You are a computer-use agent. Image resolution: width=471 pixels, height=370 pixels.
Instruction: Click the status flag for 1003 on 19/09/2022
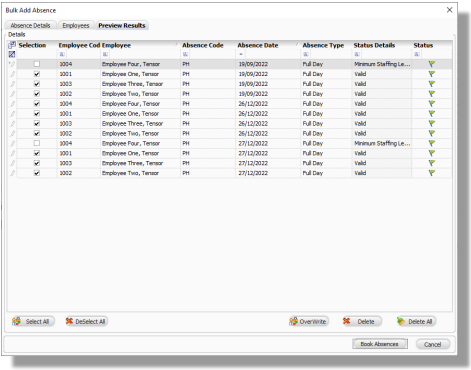pyautogui.click(x=432, y=84)
